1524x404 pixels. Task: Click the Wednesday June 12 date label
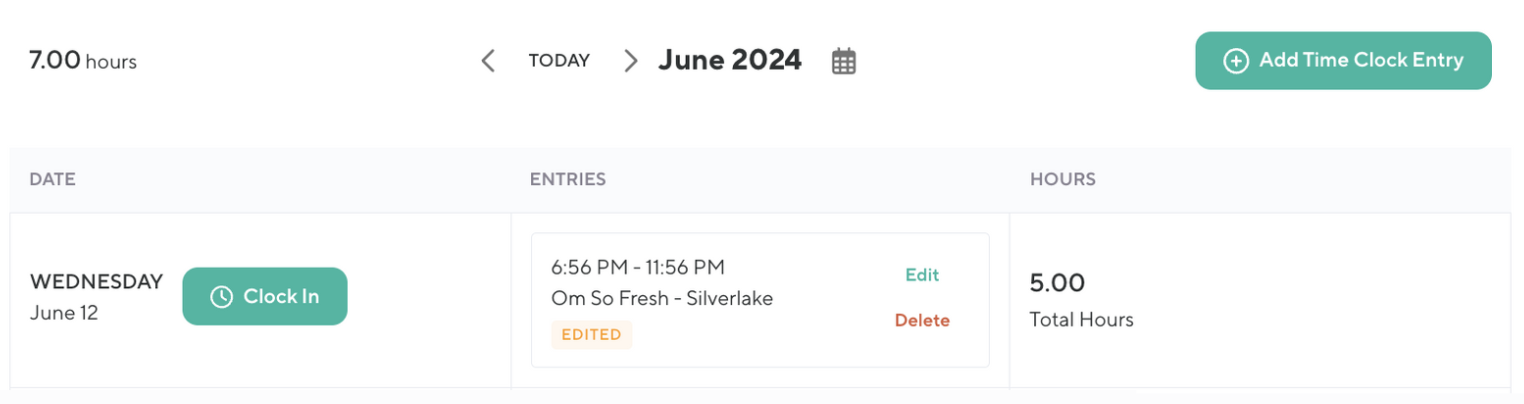coord(96,296)
